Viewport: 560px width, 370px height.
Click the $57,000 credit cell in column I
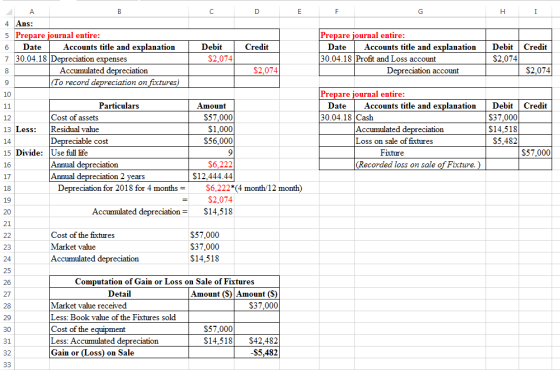[x=535, y=153]
